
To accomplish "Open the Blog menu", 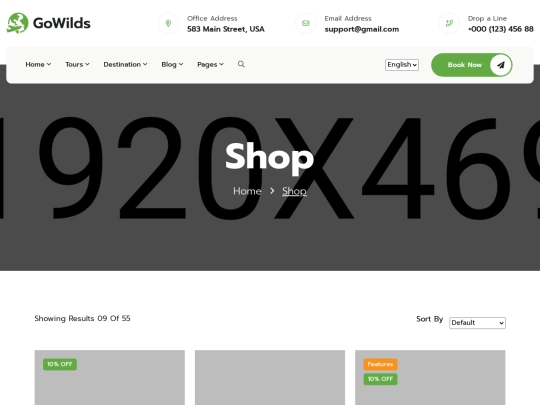I will coord(172,64).
